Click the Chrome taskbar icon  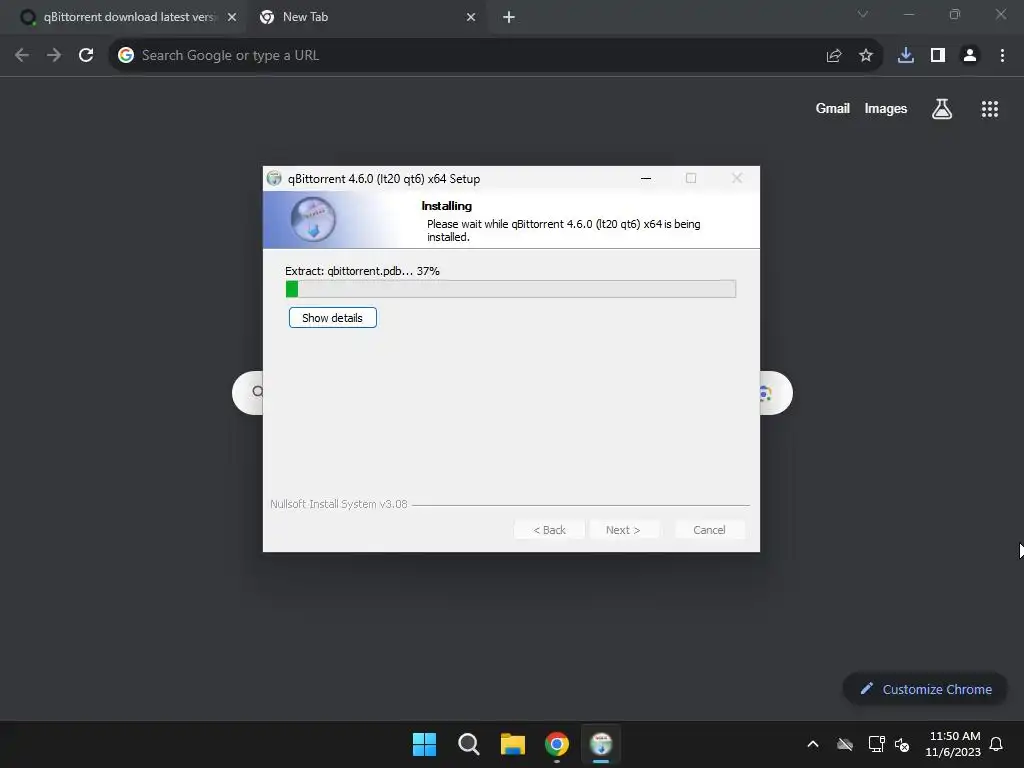click(x=557, y=744)
